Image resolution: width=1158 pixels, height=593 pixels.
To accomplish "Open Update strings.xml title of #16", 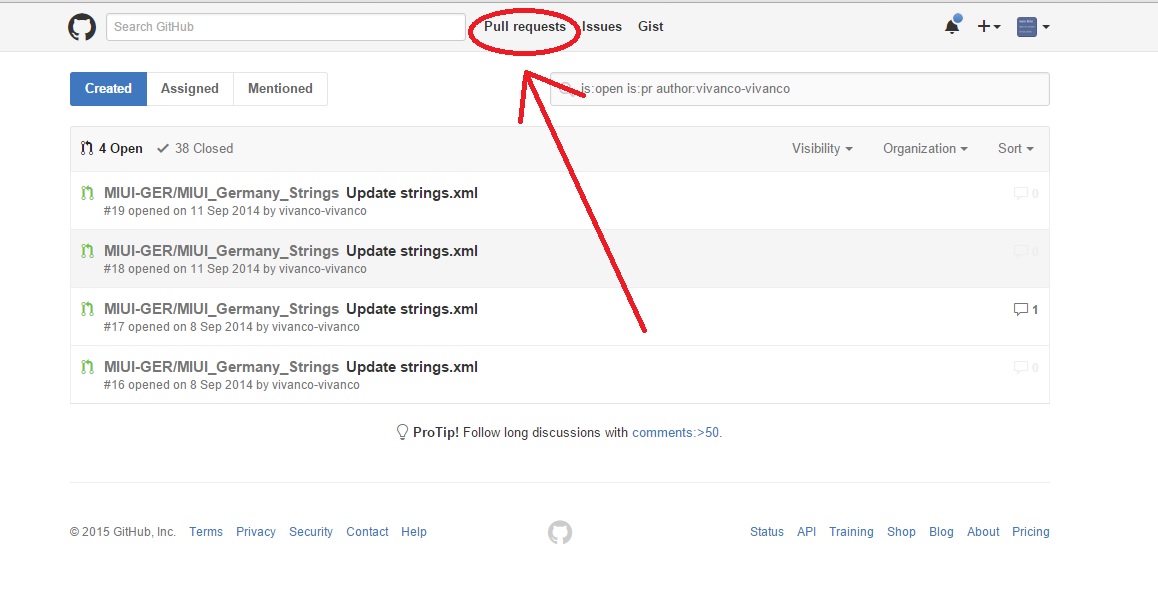I will pyautogui.click(x=412, y=367).
